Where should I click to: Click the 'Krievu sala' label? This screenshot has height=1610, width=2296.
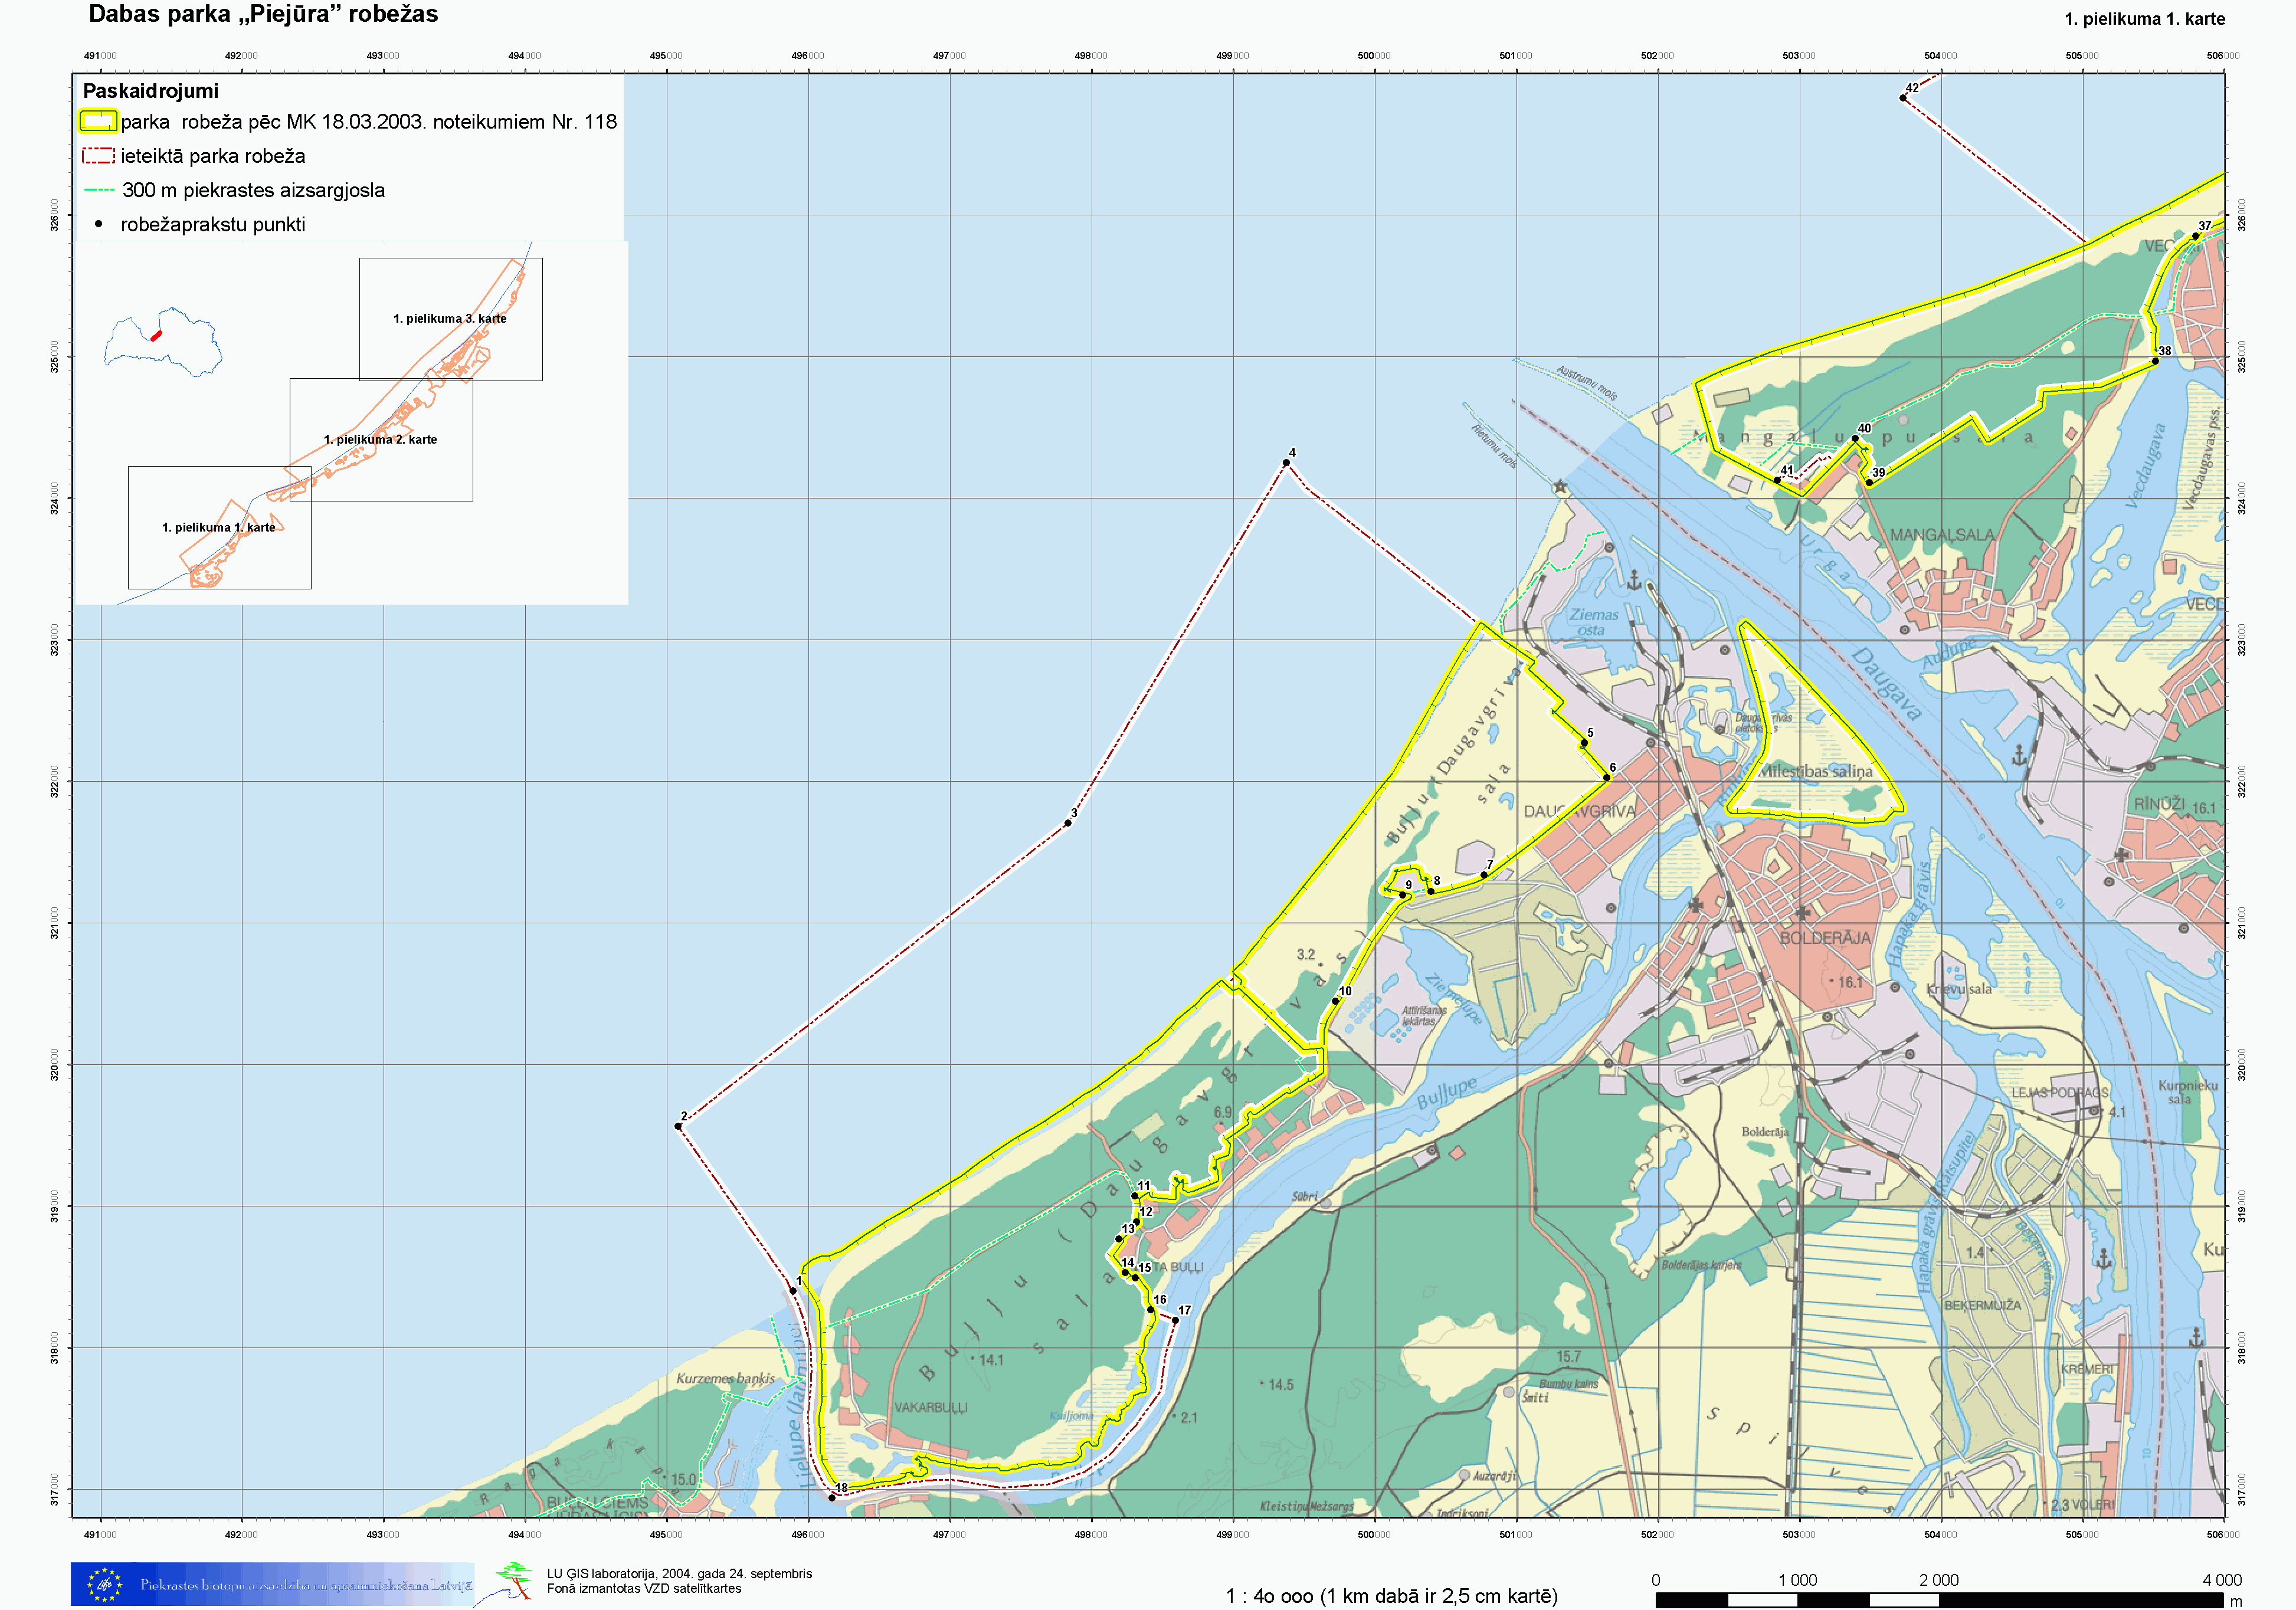tap(1959, 989)
